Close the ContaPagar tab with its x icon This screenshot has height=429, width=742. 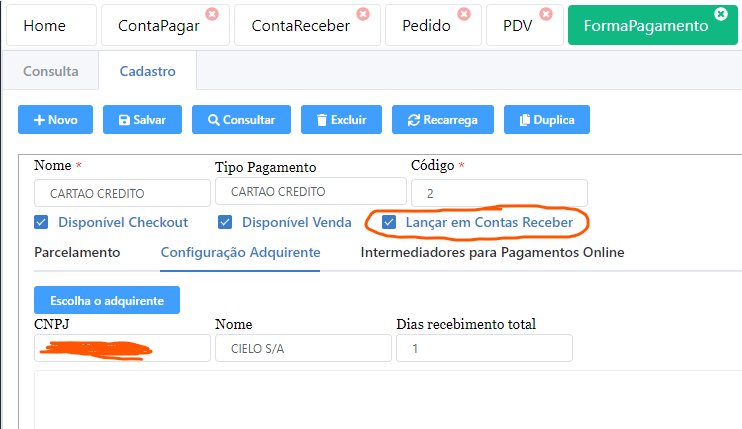(212, 14)
